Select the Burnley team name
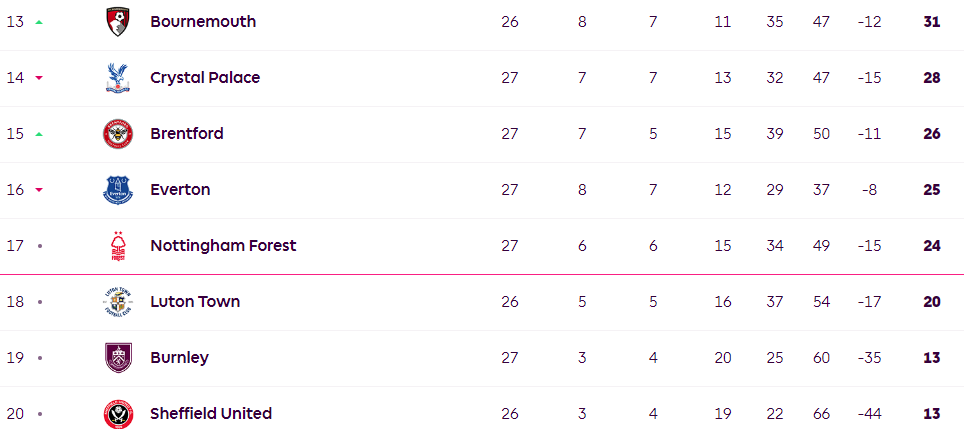Viewport: 964px width, 429px height. [x=179, y=358]
